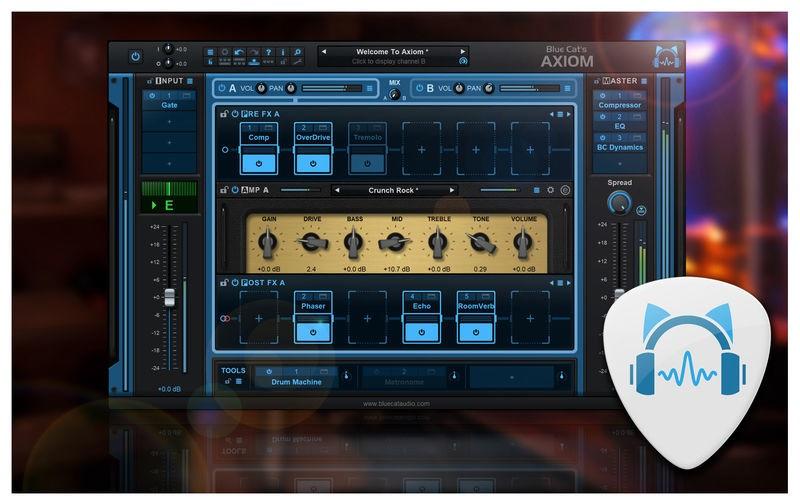Click the zoom magnifier icon in toolbar
800x497 pixels.
pyautogui.click(x=297, y=52)
